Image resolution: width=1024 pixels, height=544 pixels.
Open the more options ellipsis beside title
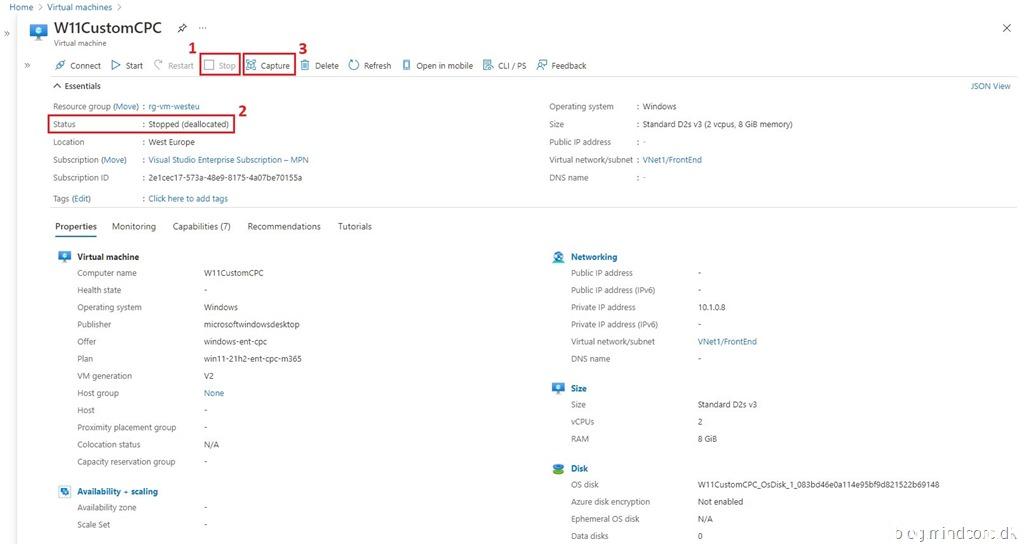(x=203, y=28)
